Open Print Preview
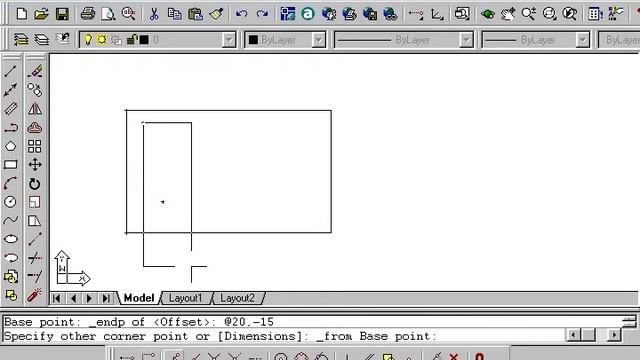This screenshot has height=360, width=640. click(x=108, y=14)
